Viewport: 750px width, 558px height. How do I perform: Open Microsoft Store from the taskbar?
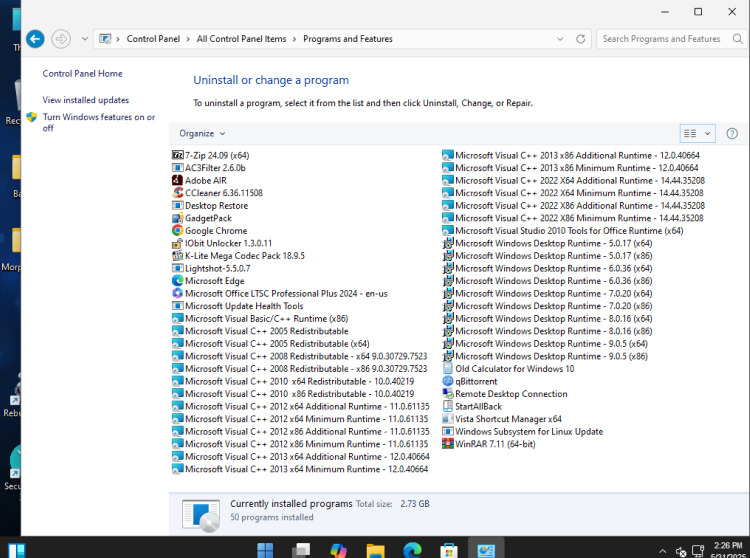click(449, 550)
